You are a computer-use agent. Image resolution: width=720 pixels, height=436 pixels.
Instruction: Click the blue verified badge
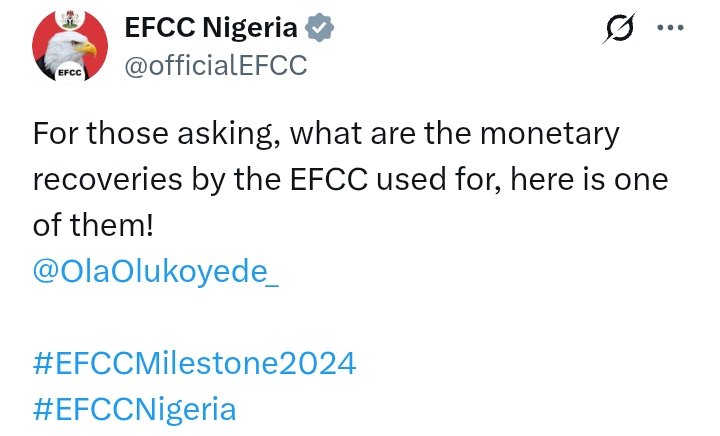319,28
